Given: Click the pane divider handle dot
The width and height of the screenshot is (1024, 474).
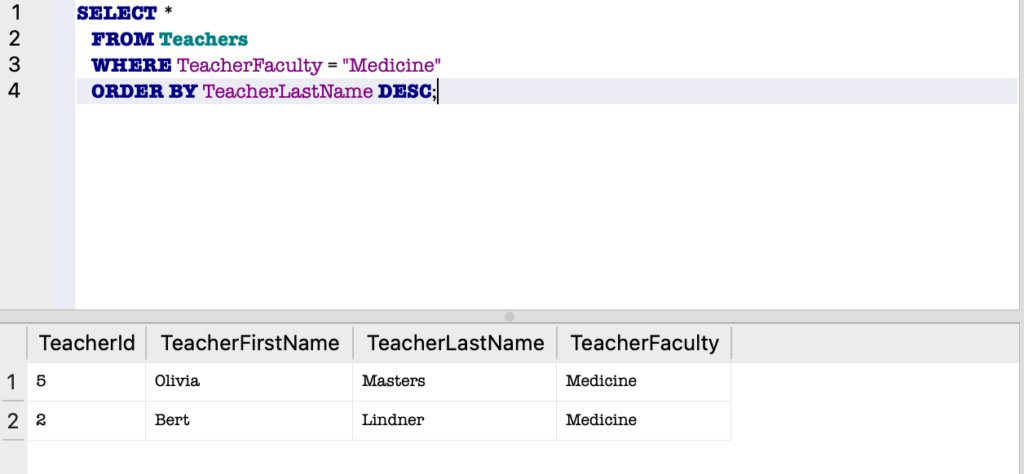Looking at the screenshot, I should click(x=509, y=317).
